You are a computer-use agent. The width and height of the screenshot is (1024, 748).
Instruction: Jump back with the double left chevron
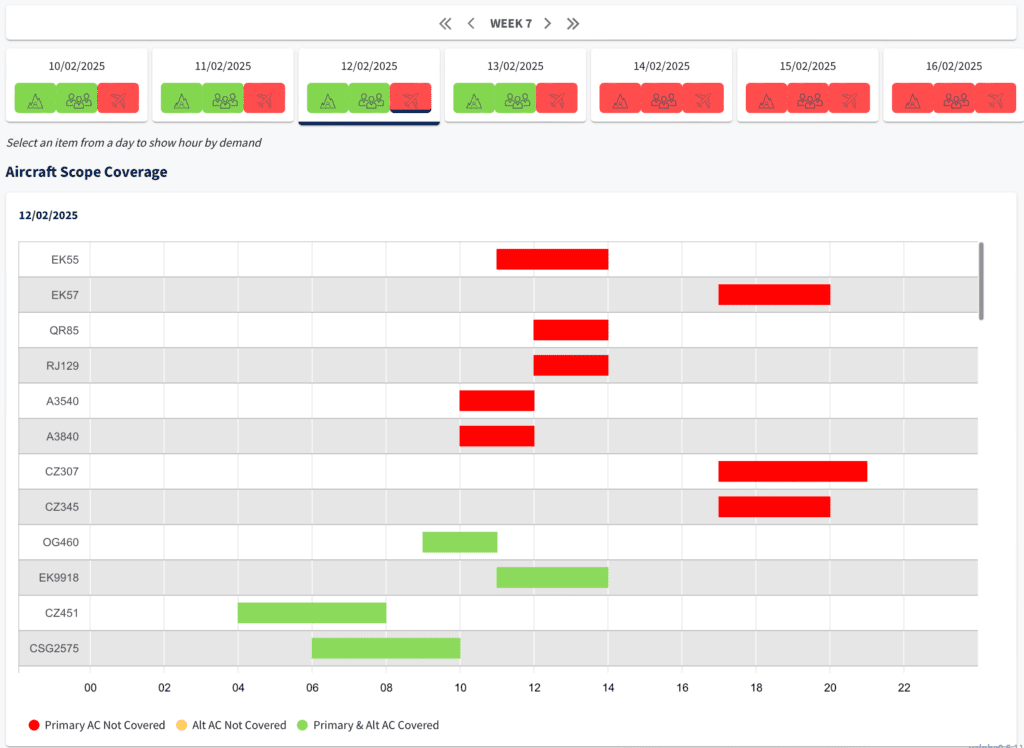445,23
